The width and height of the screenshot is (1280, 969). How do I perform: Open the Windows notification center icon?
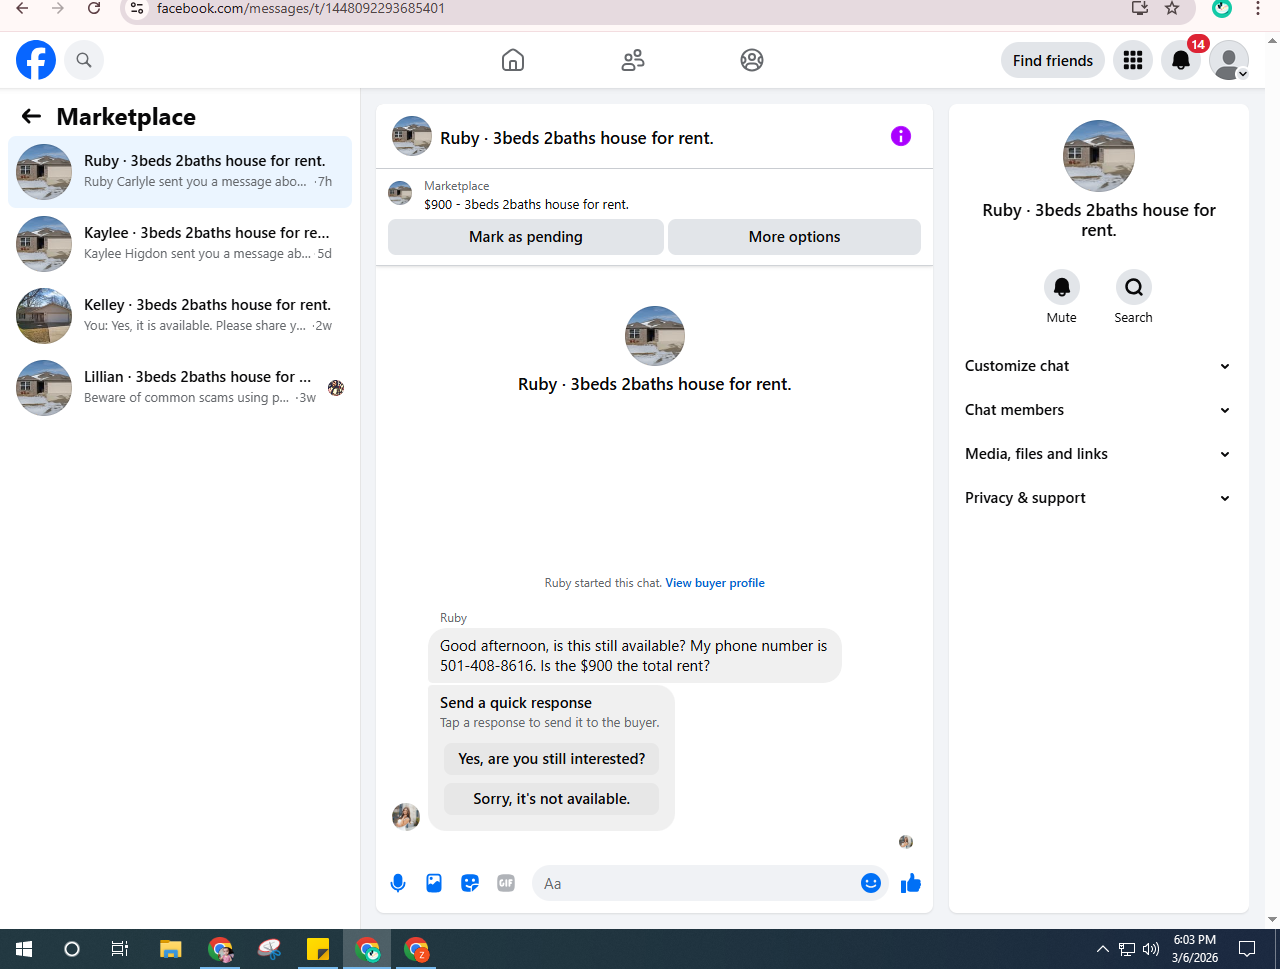[1247, 949]
